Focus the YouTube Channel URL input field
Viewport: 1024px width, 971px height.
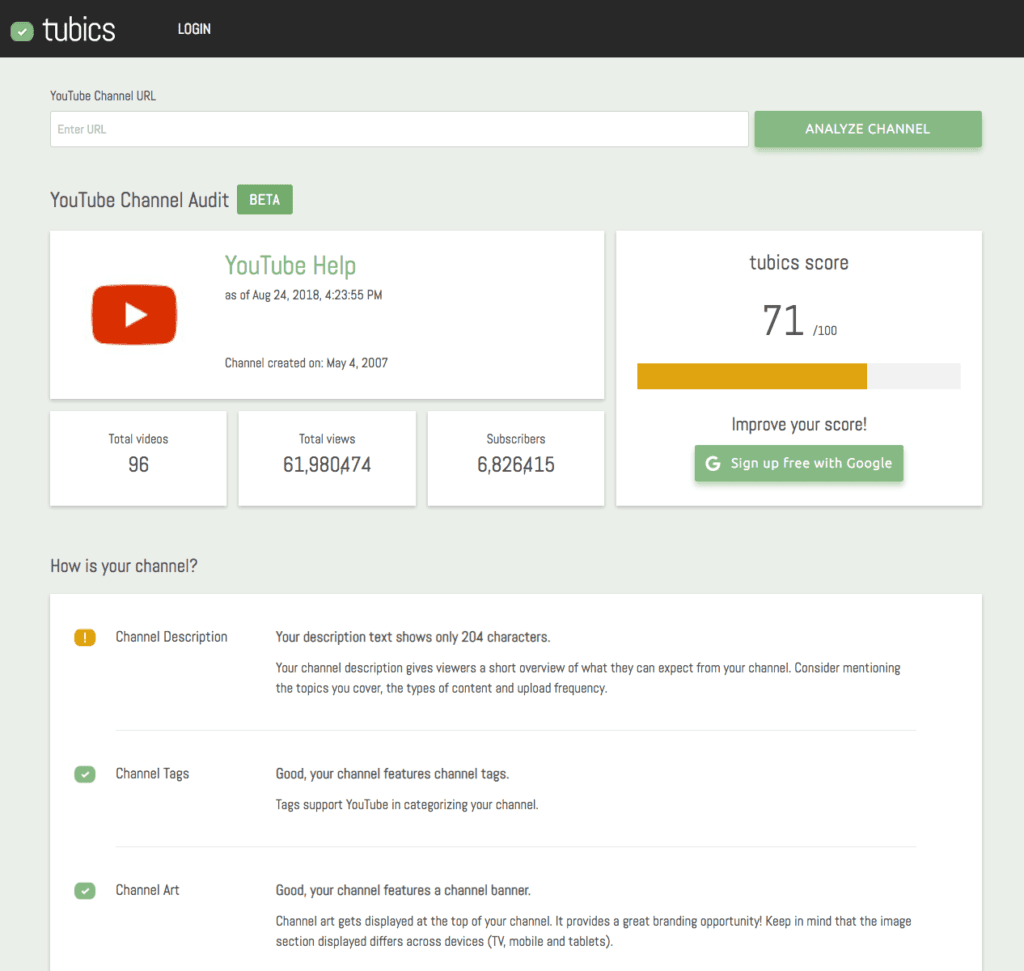point(399,129)
